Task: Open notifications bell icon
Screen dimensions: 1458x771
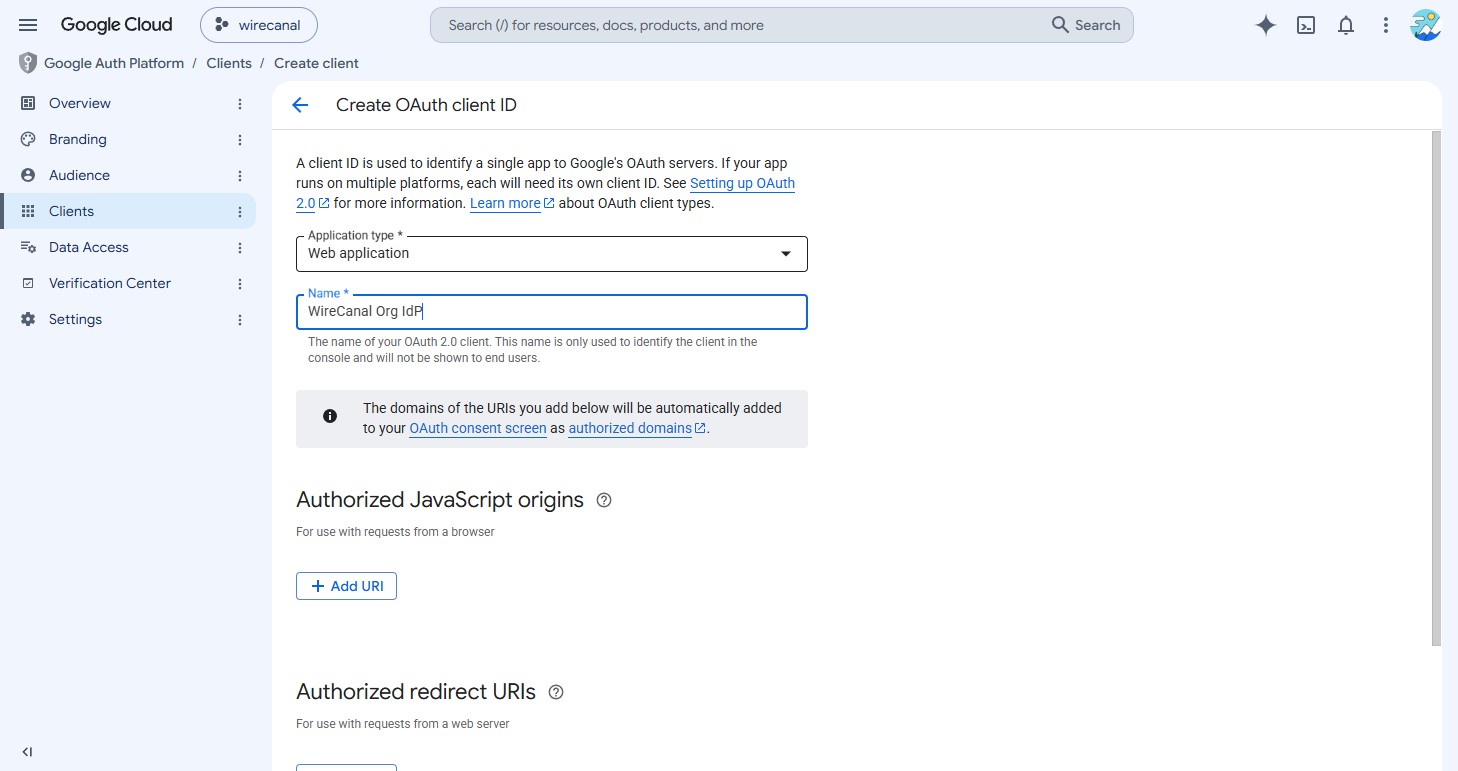Action: (x=1346, y=26)
